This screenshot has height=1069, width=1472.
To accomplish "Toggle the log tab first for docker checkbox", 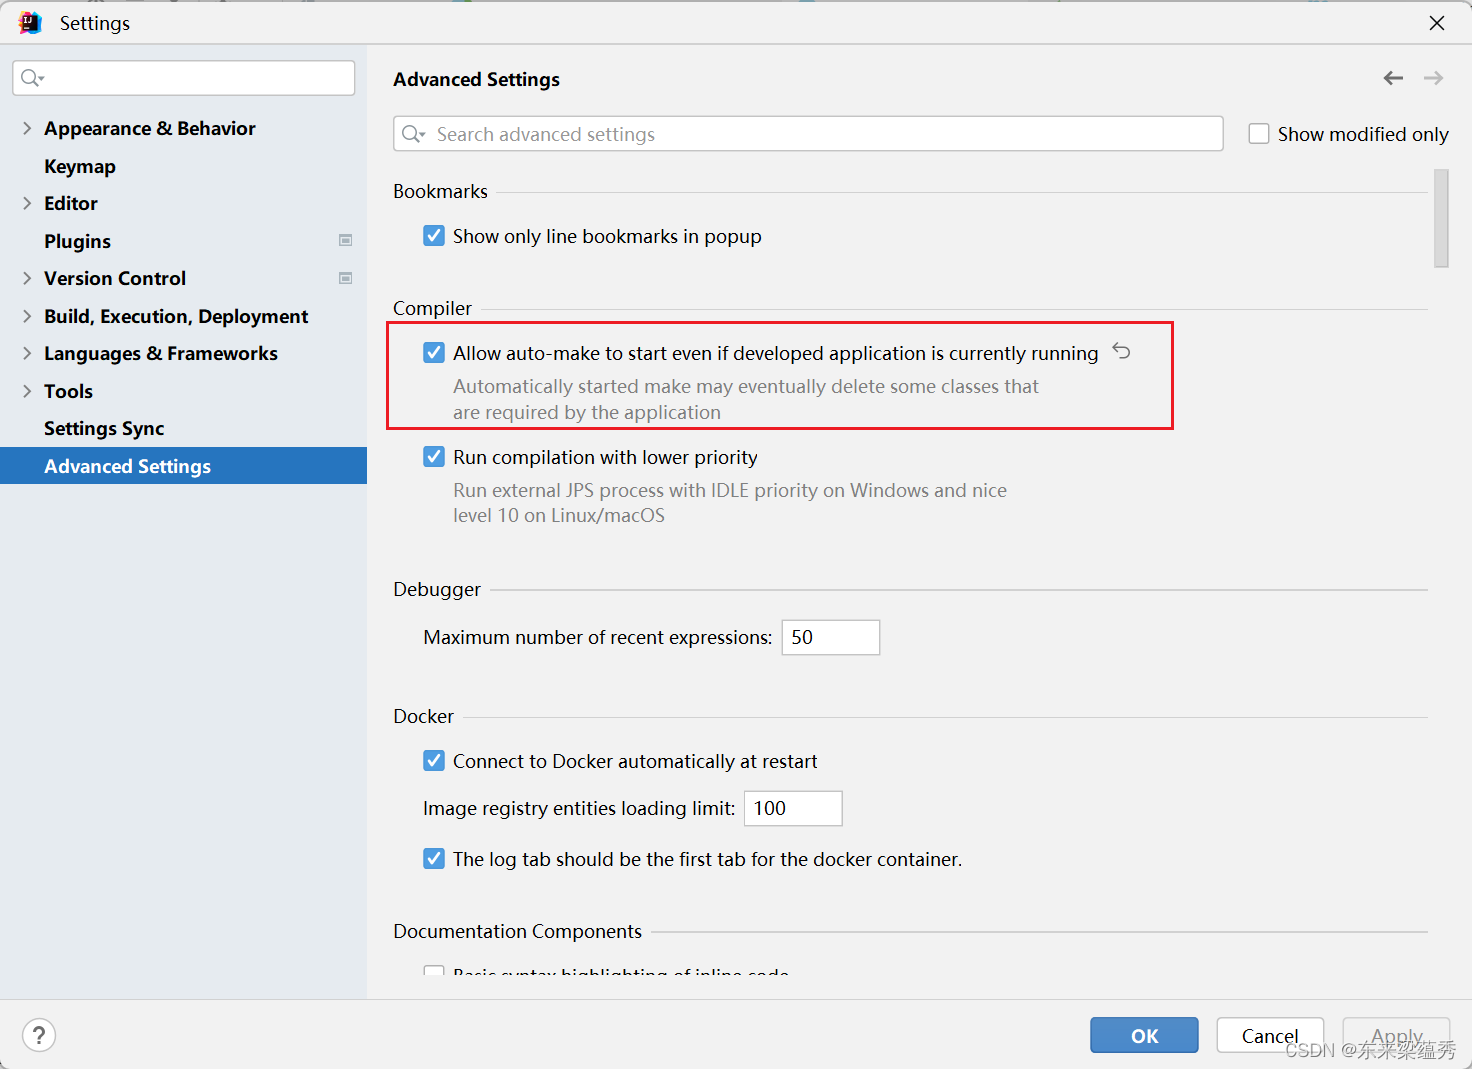I will pos(434,859).
